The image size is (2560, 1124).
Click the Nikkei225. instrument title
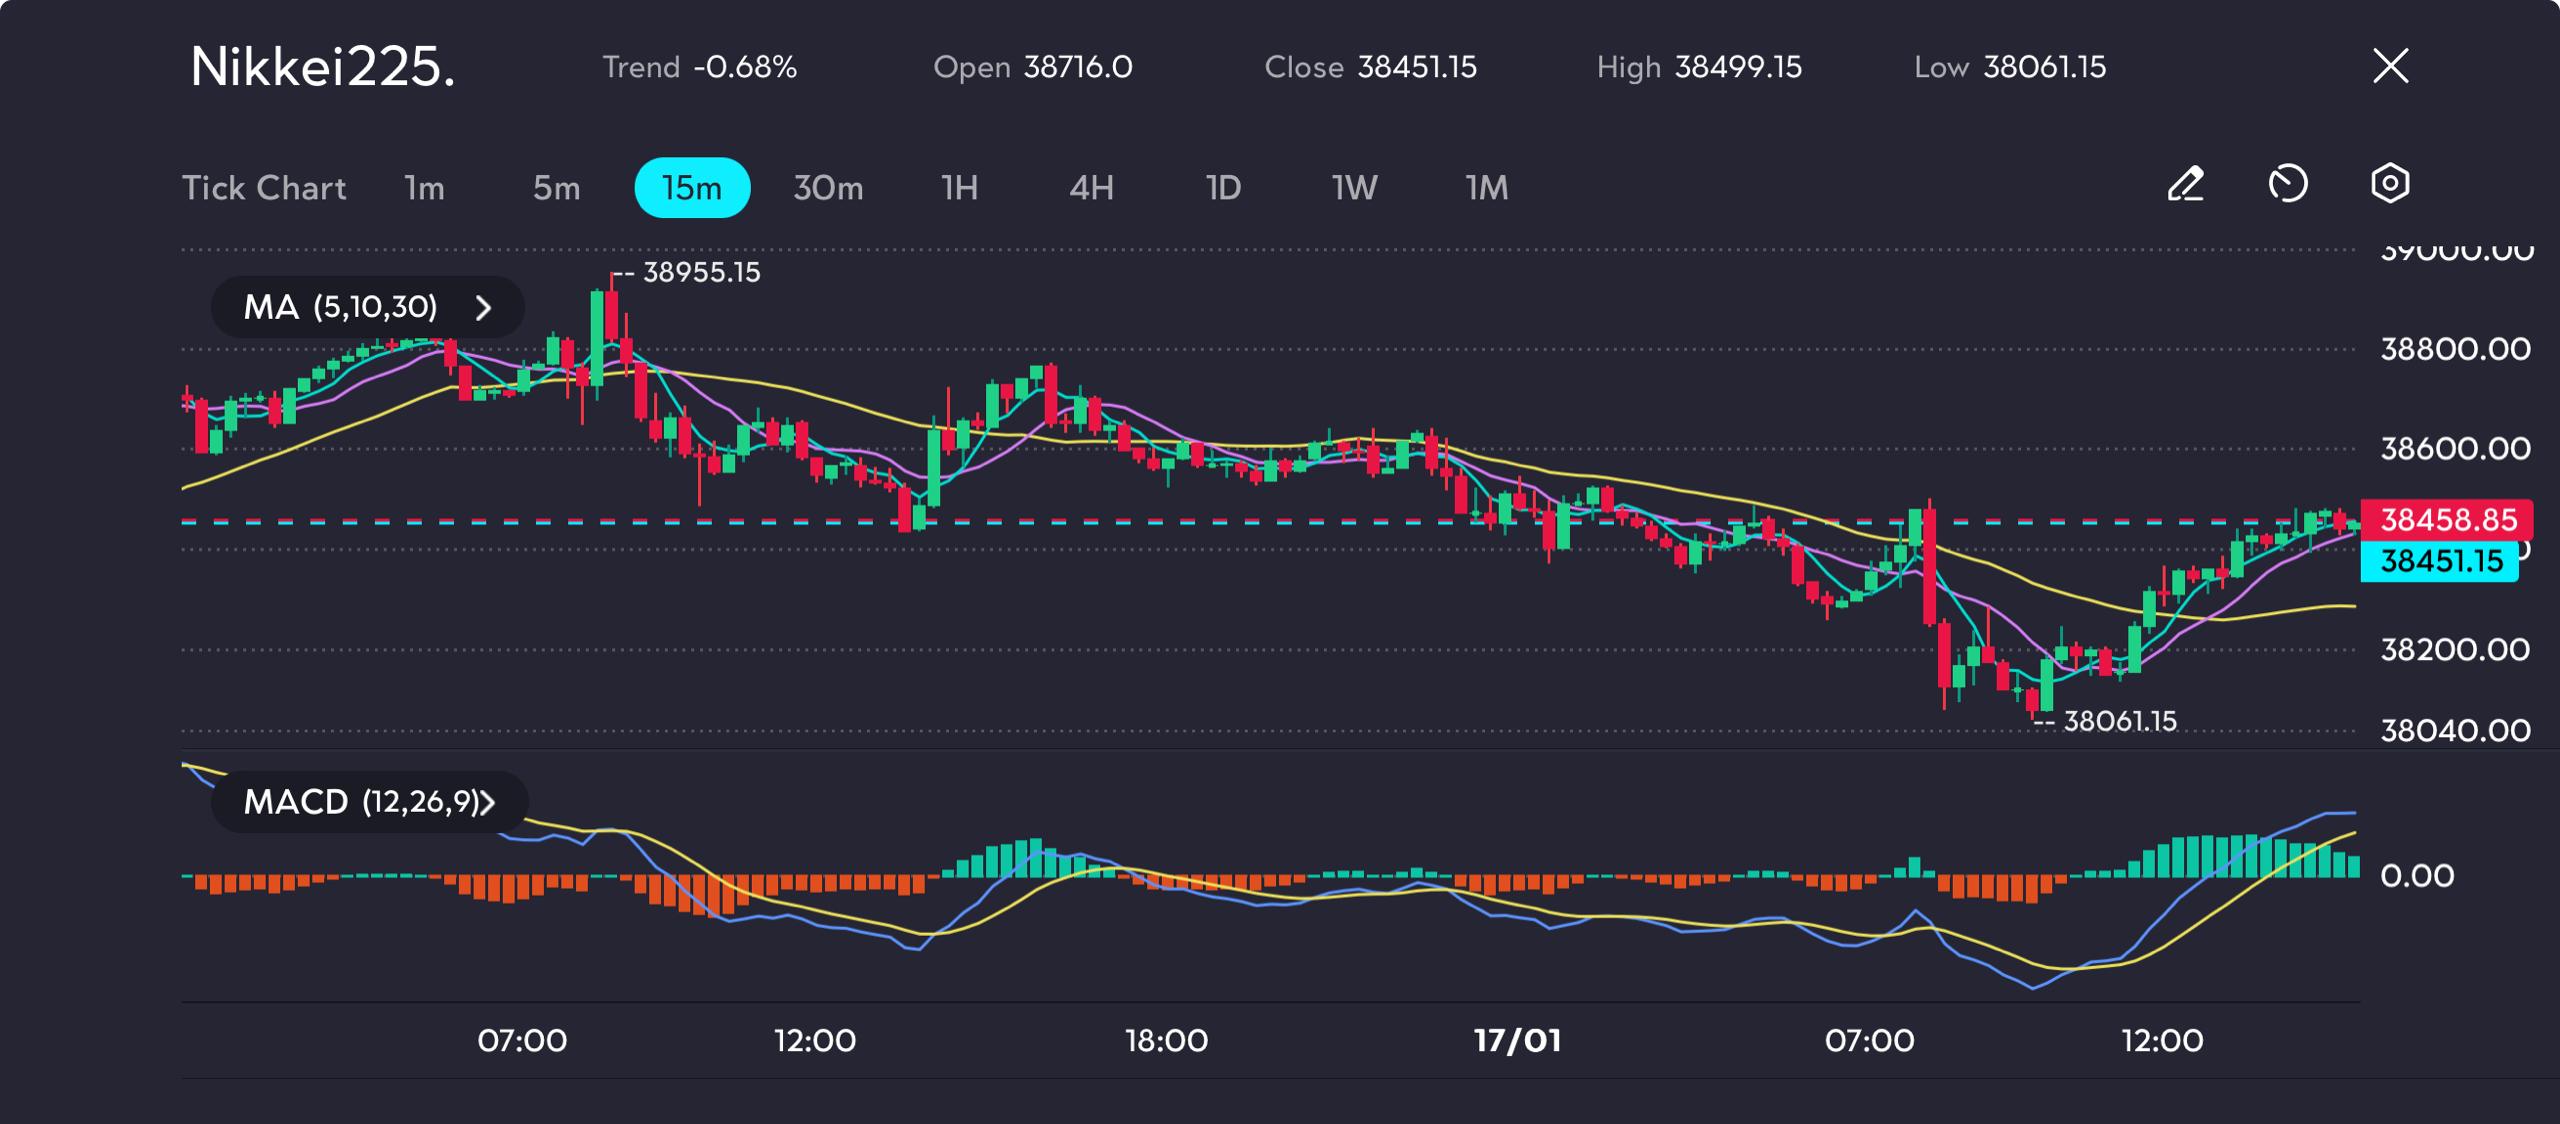322,67
